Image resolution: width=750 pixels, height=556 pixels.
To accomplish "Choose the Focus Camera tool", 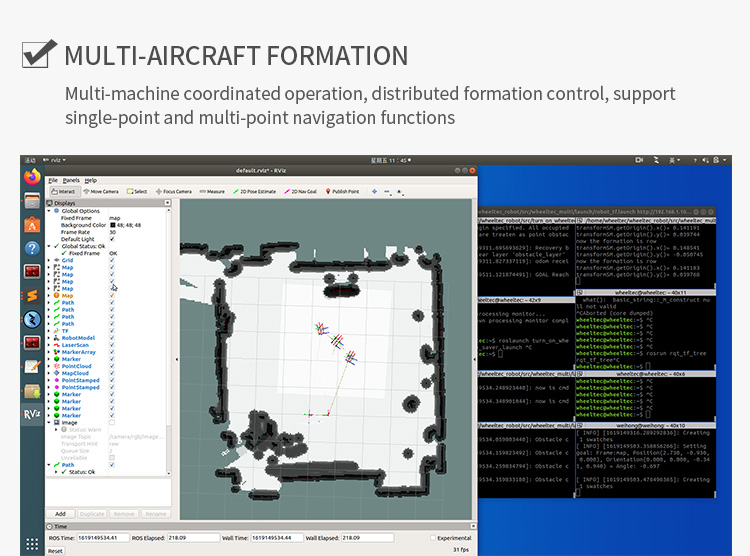I will point(176,191).
